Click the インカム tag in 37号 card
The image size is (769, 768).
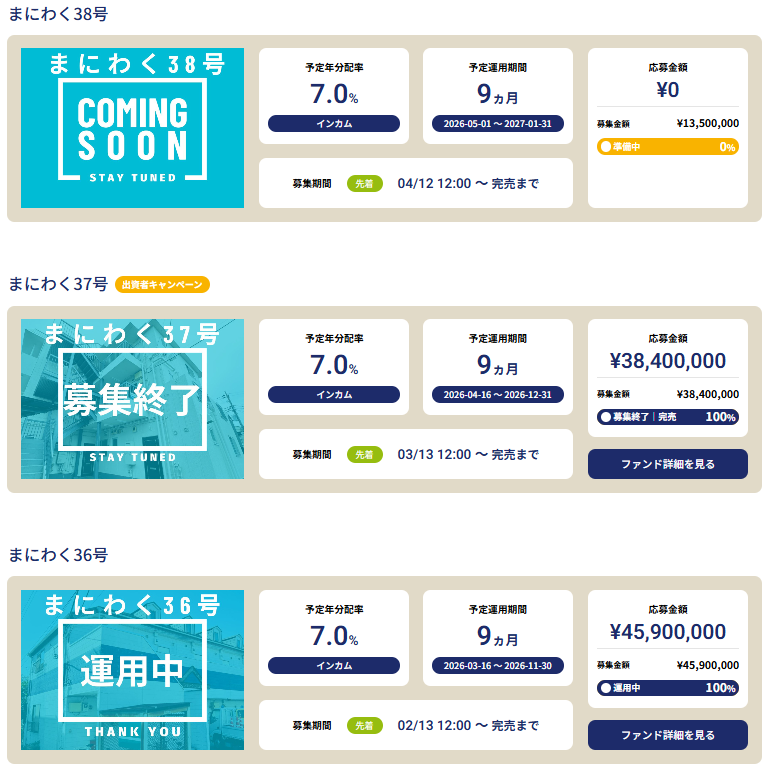click(x=334, y=394)
